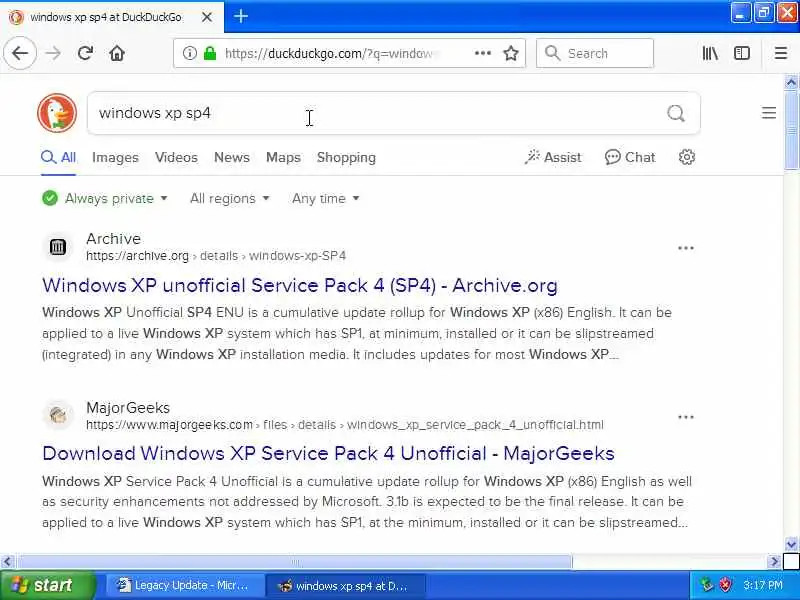This screenshot has width=800, height=600.
Task: Submit search with magnifier icon in DuckDuckGo box
Action: pos(676,113)
